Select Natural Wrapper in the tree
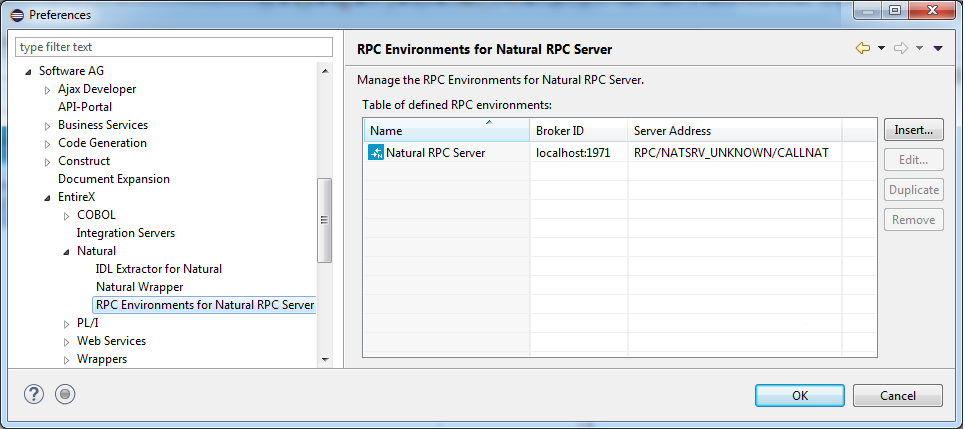This screenshot has width=965, height=429. pyautogui.click(x=140, y=287)
